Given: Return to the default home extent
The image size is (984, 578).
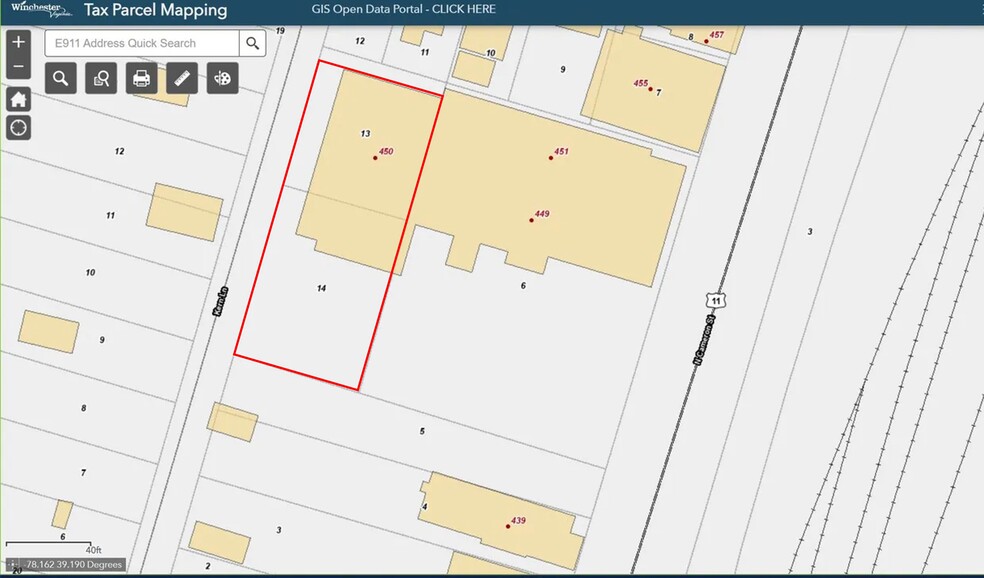Looking at the screenshot, I should 19,99.
